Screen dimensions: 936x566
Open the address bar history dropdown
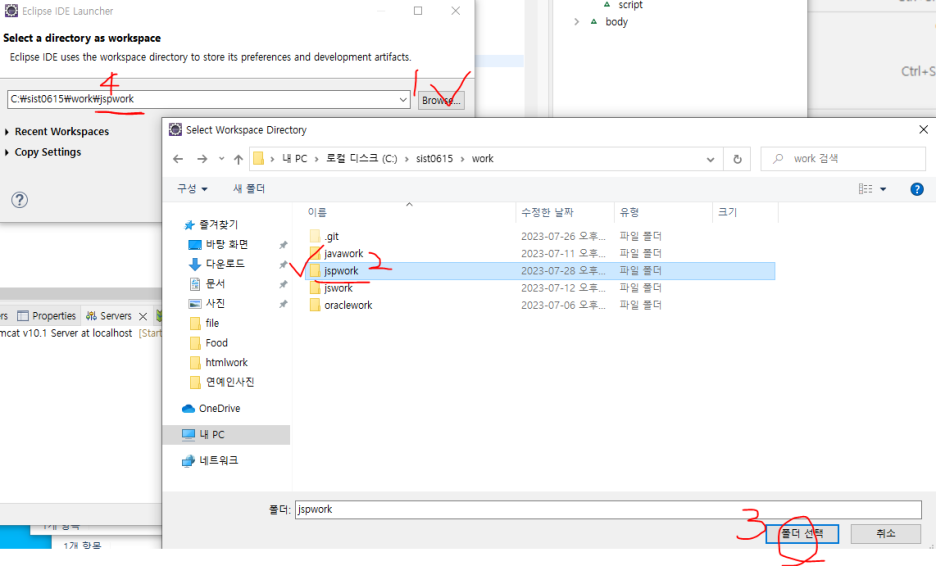click(710, 159)
